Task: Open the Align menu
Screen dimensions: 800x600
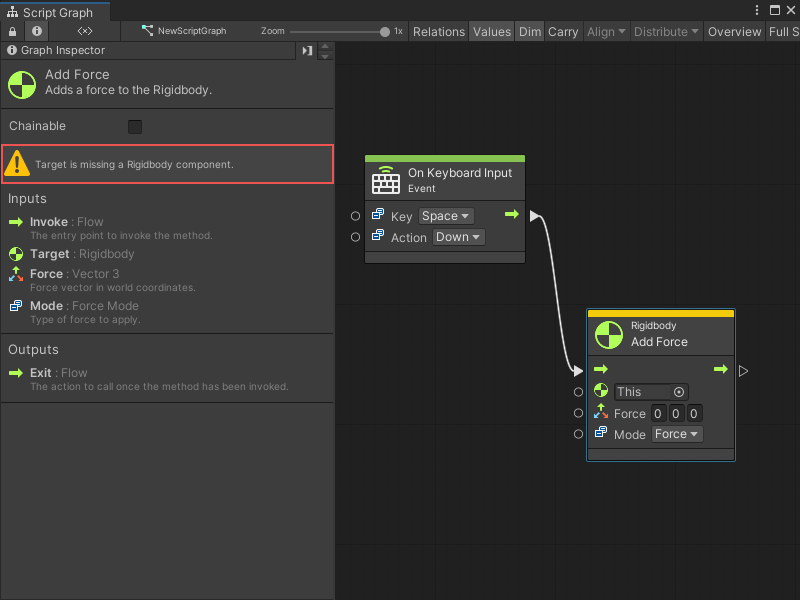Action: [x=606, y=31]
